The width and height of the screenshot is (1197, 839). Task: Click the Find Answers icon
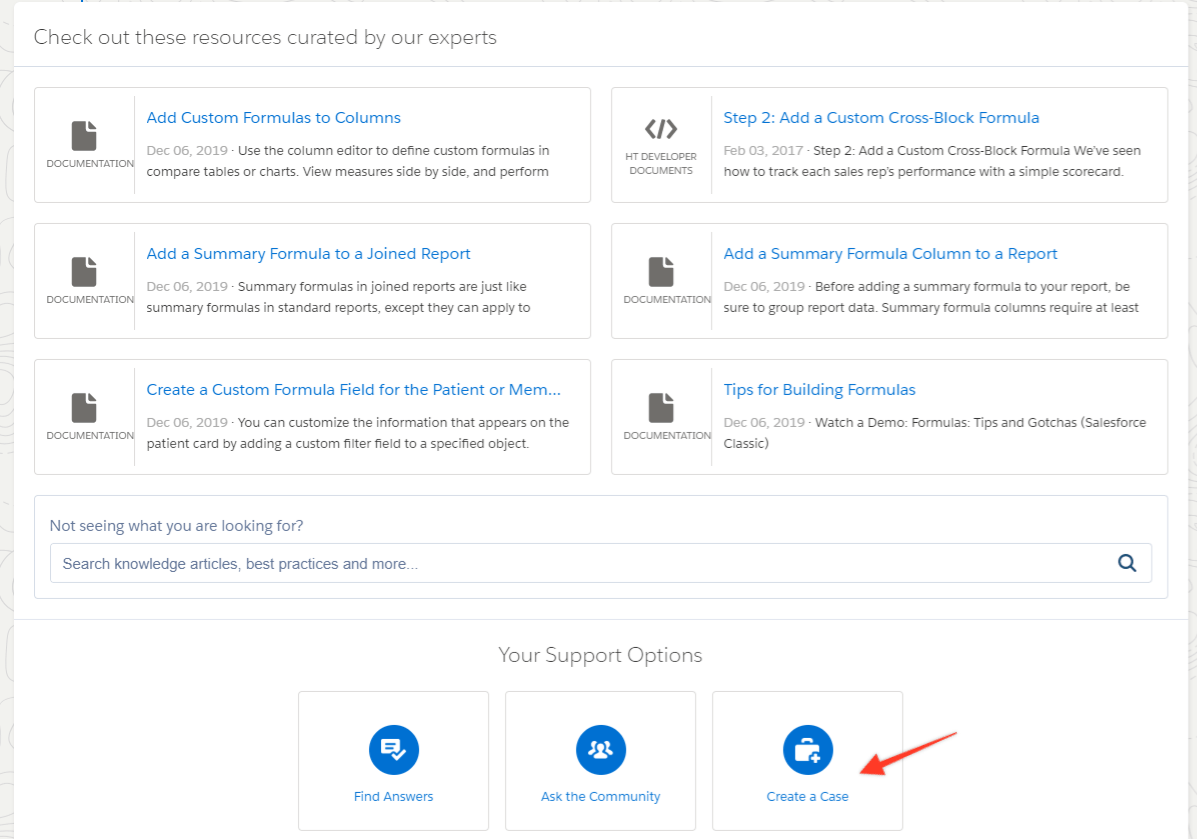(393, 749)
